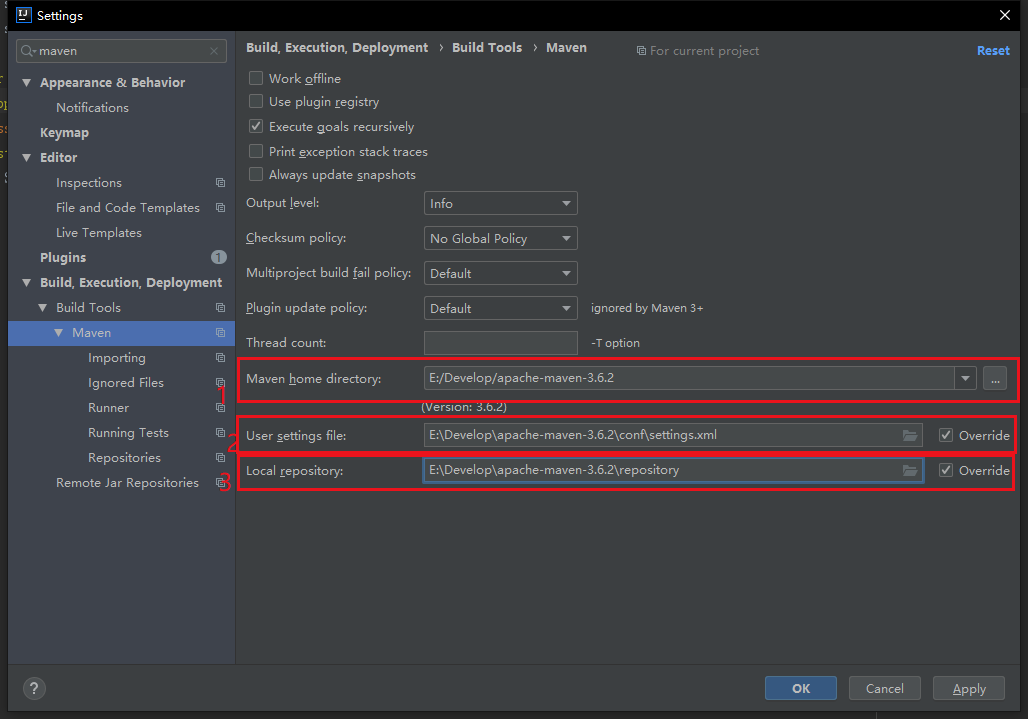This screenshot has height=719, width=1028.
Task: Click the Plugins update badge
Action: (x=218, y=258)
